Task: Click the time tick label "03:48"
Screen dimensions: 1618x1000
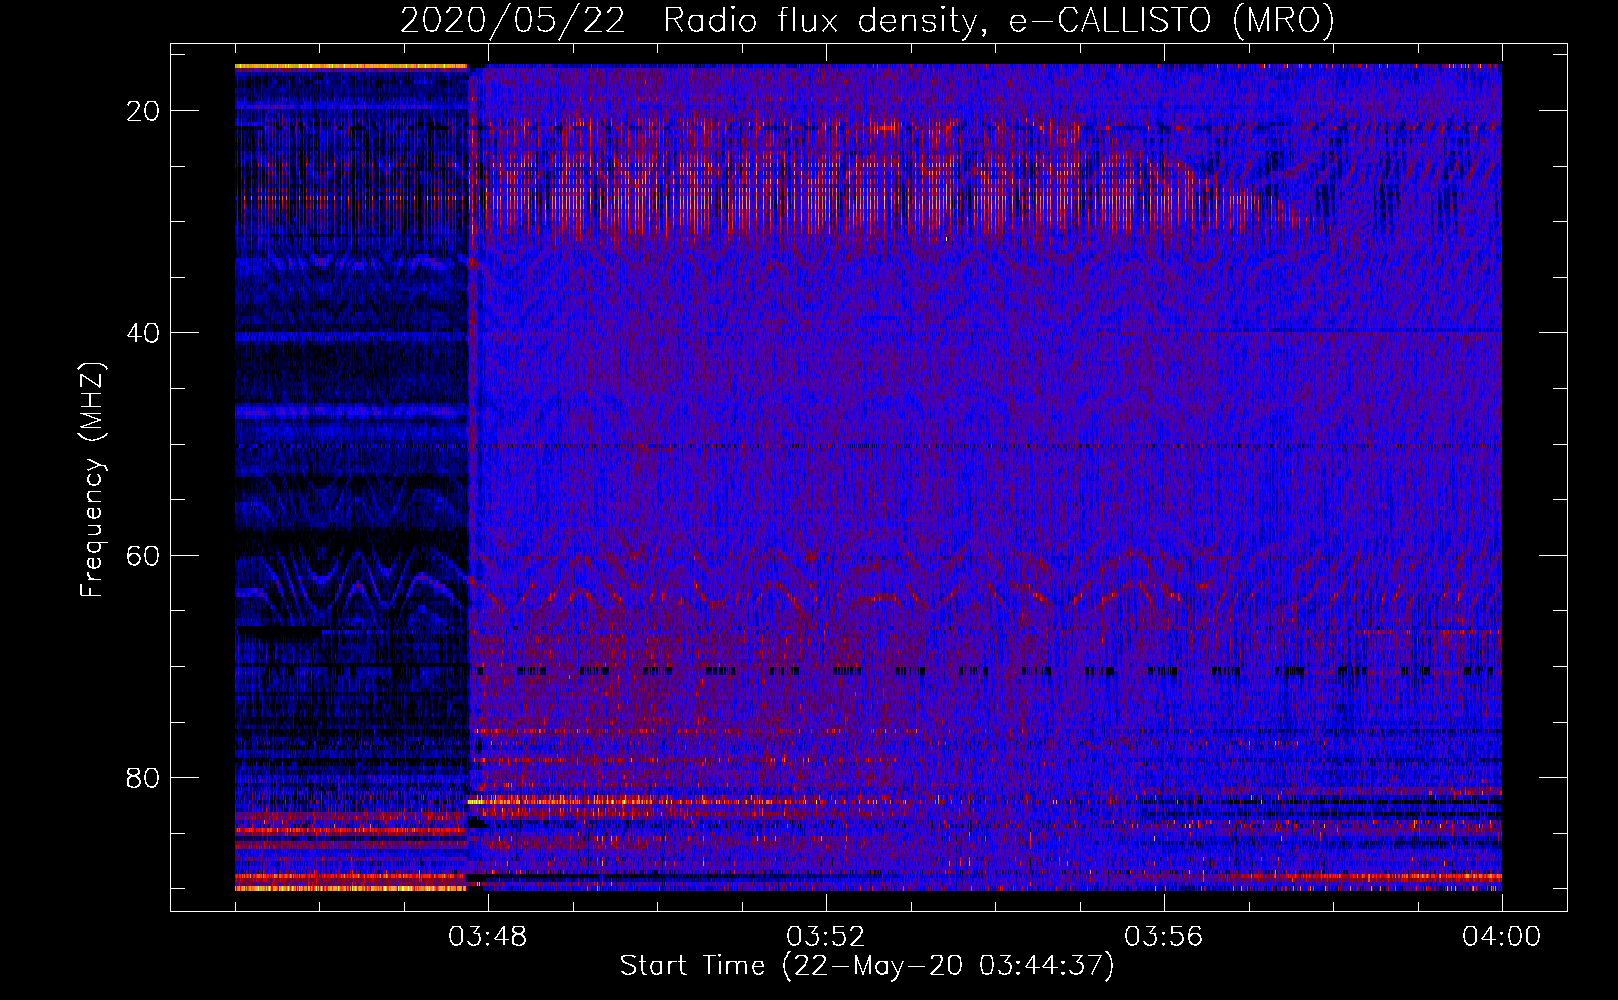Action: click(488, 937)
